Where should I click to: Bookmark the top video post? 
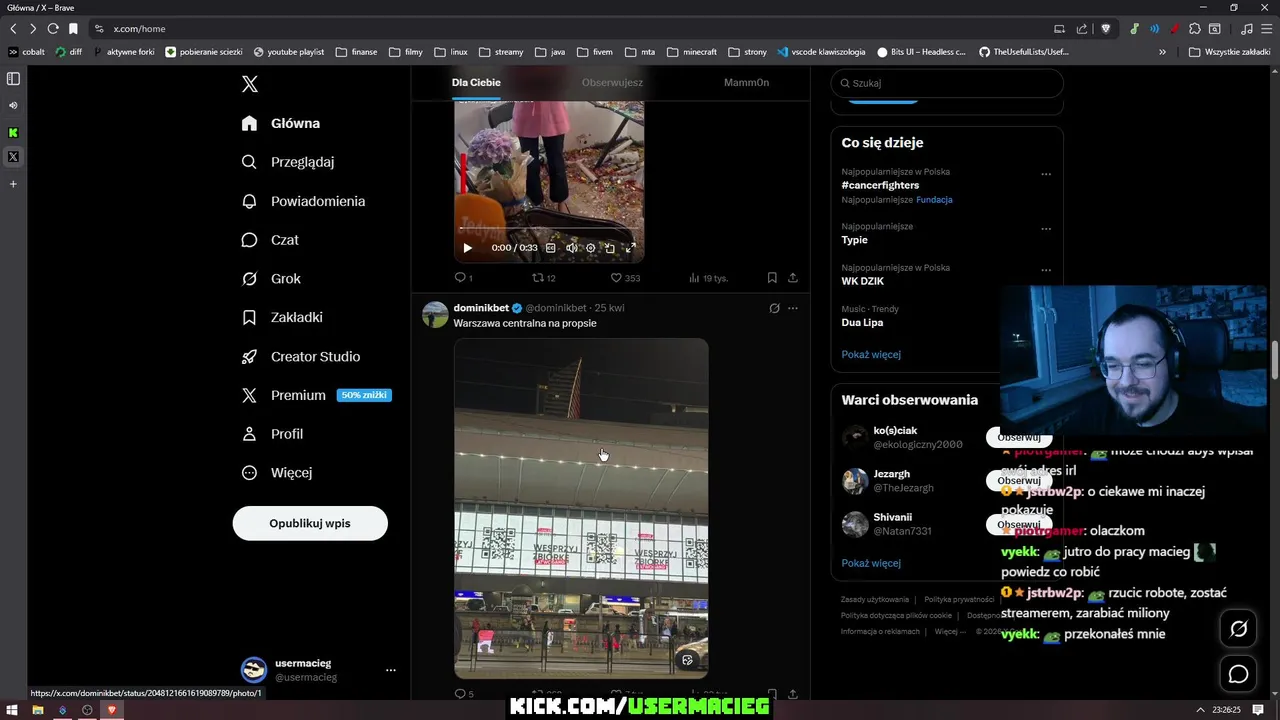[x=772, y=278]
